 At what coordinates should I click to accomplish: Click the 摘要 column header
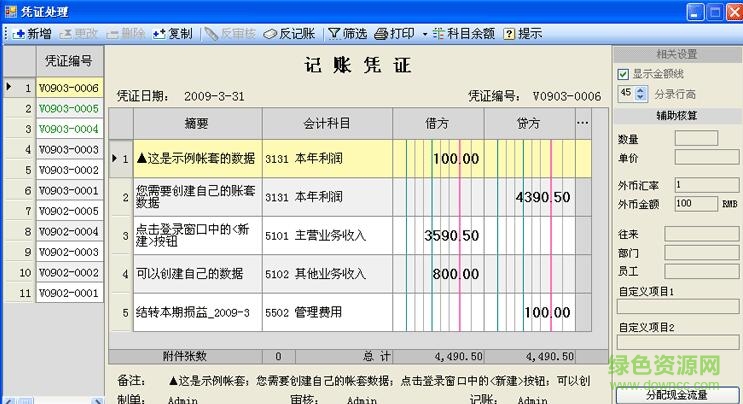198,124
